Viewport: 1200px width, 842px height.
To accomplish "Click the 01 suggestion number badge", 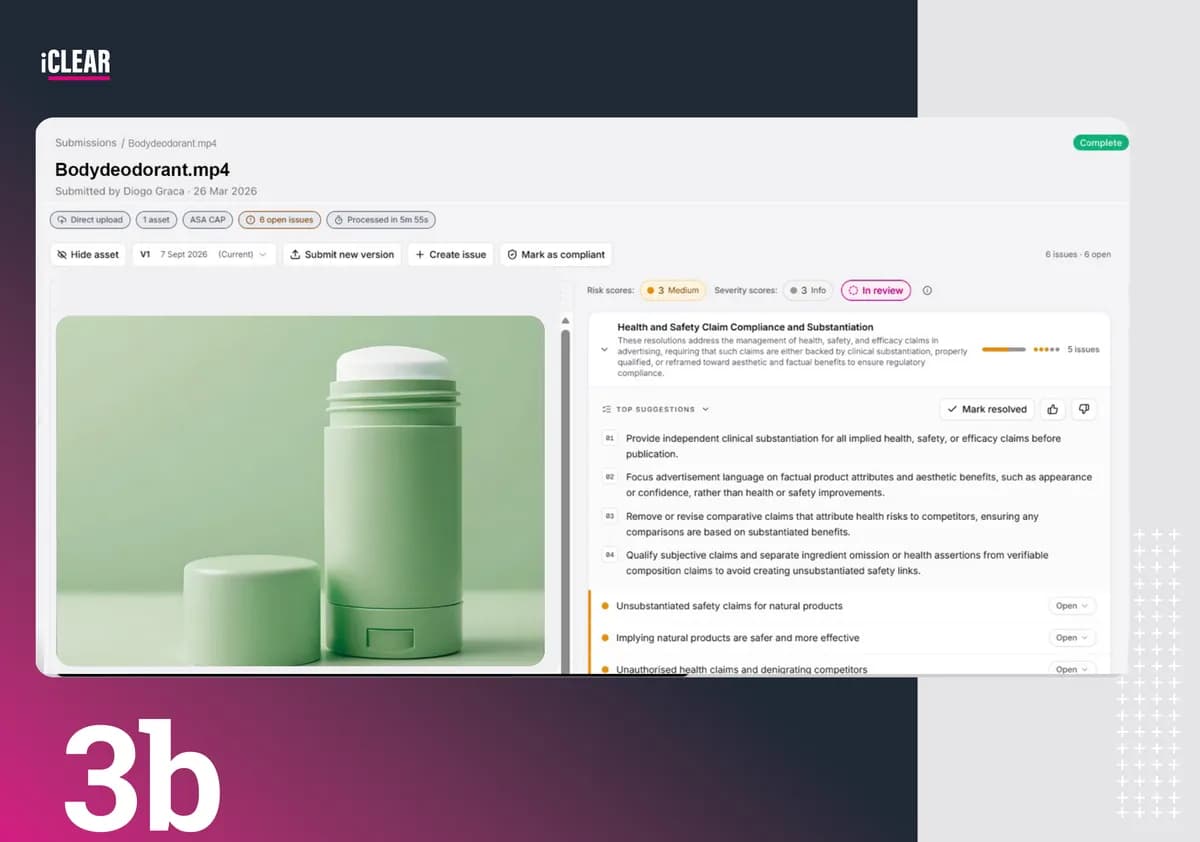I will pyautogui.click(x=609, y=438).
